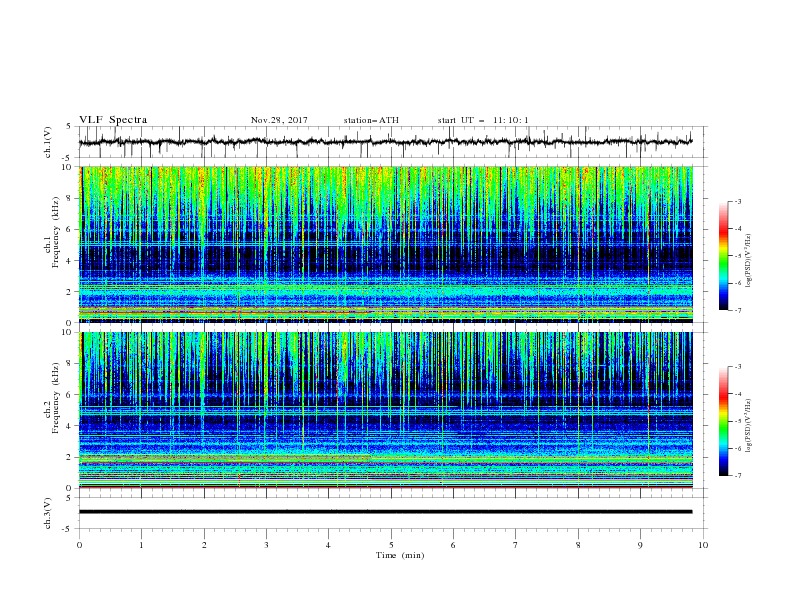Click the "VLF Spectra" plot title
Viewport: 792px width, 612px height.
(x=113, y=120)
